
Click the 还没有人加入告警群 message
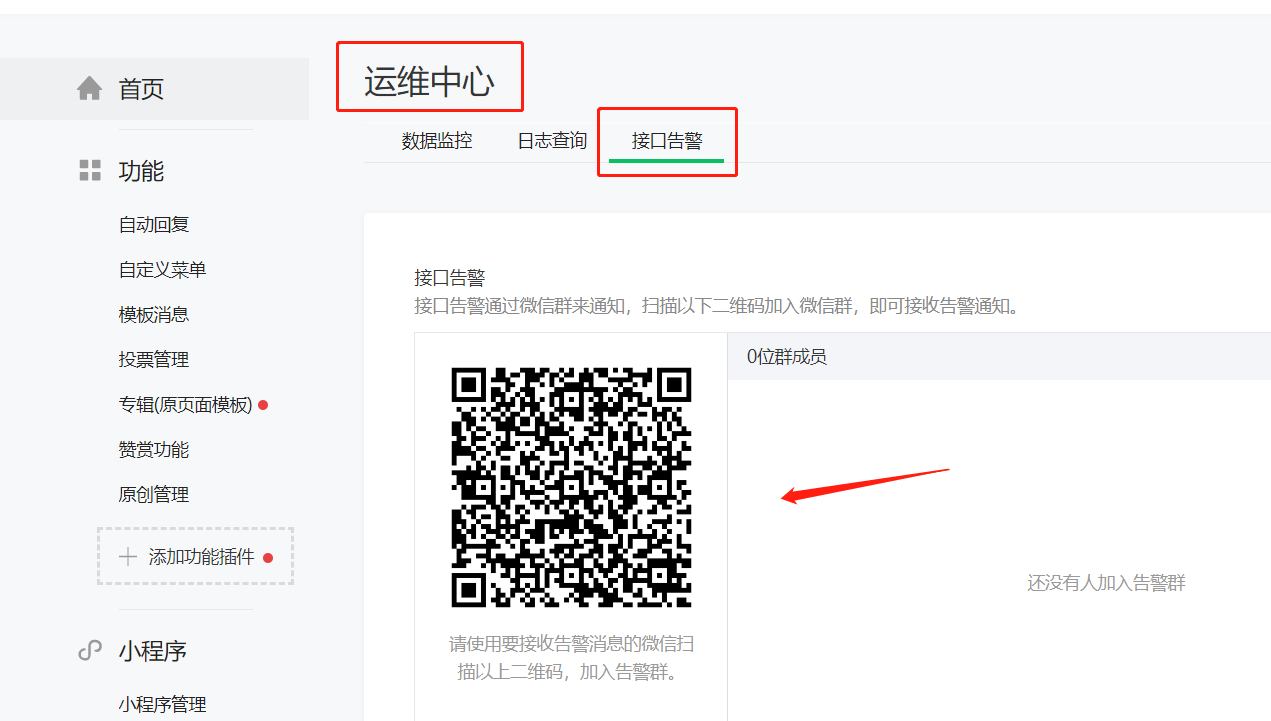pyautogui.click(x=1106, y=583)
